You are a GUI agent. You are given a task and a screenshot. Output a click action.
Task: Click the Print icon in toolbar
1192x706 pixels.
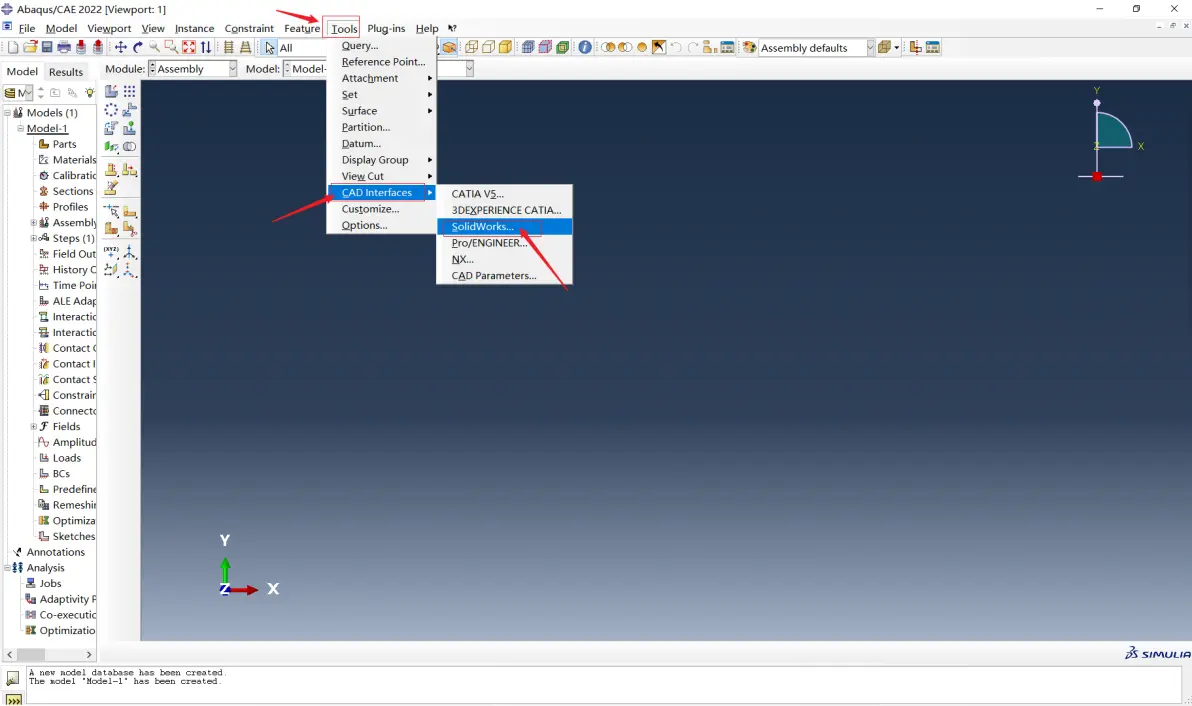64,47
